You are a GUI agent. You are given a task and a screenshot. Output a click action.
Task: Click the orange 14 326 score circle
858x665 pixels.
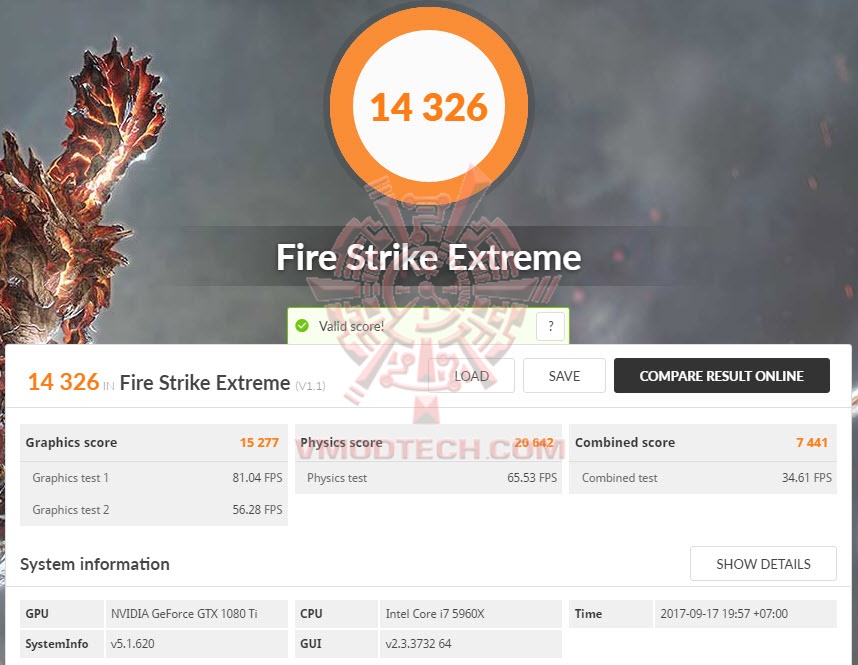(x=429, y=106)
